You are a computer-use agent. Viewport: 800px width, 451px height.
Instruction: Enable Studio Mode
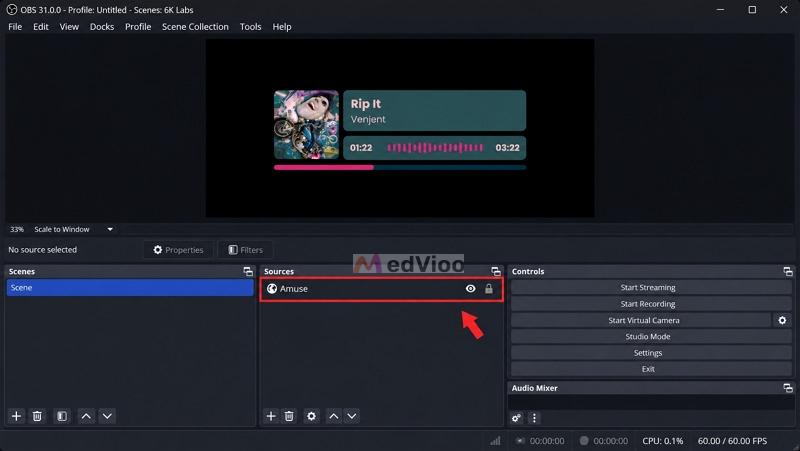pos(652,337)
